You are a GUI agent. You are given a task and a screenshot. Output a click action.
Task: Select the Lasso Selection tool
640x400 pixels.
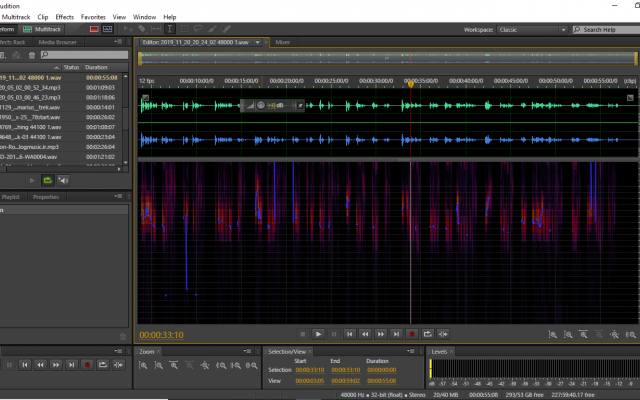tap(198, 29)
